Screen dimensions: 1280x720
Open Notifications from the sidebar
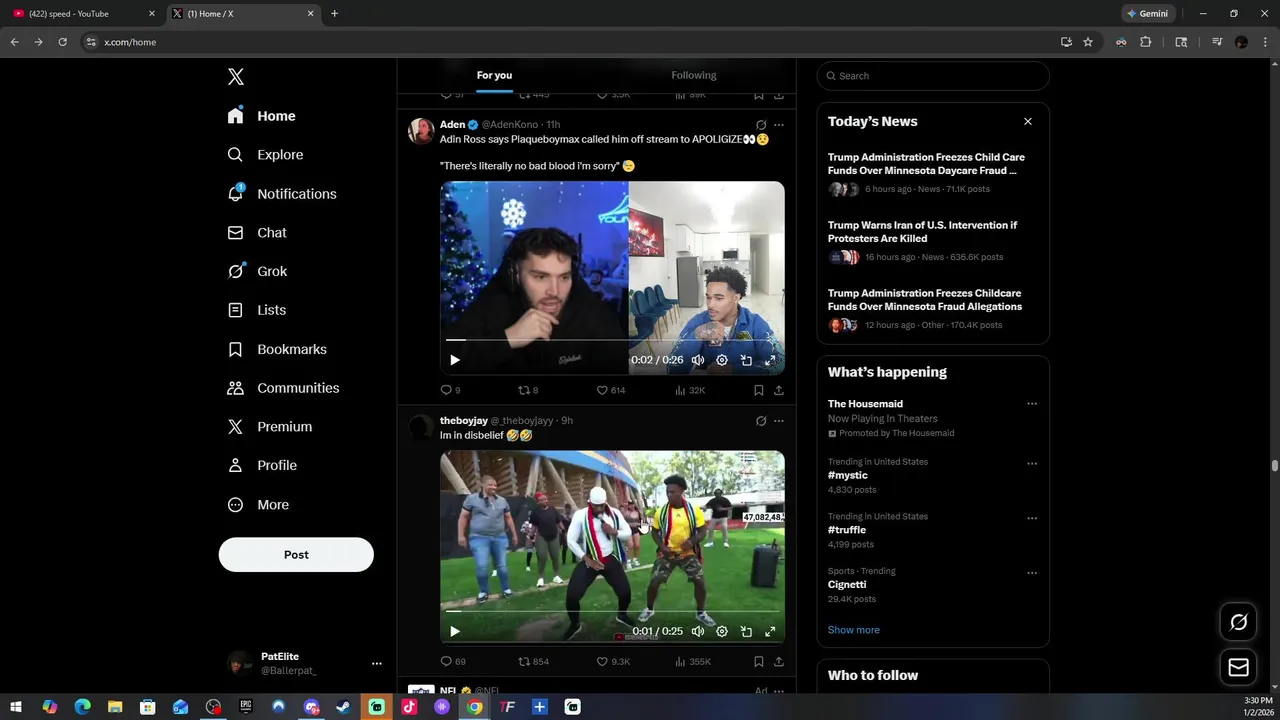coord(282,194)
